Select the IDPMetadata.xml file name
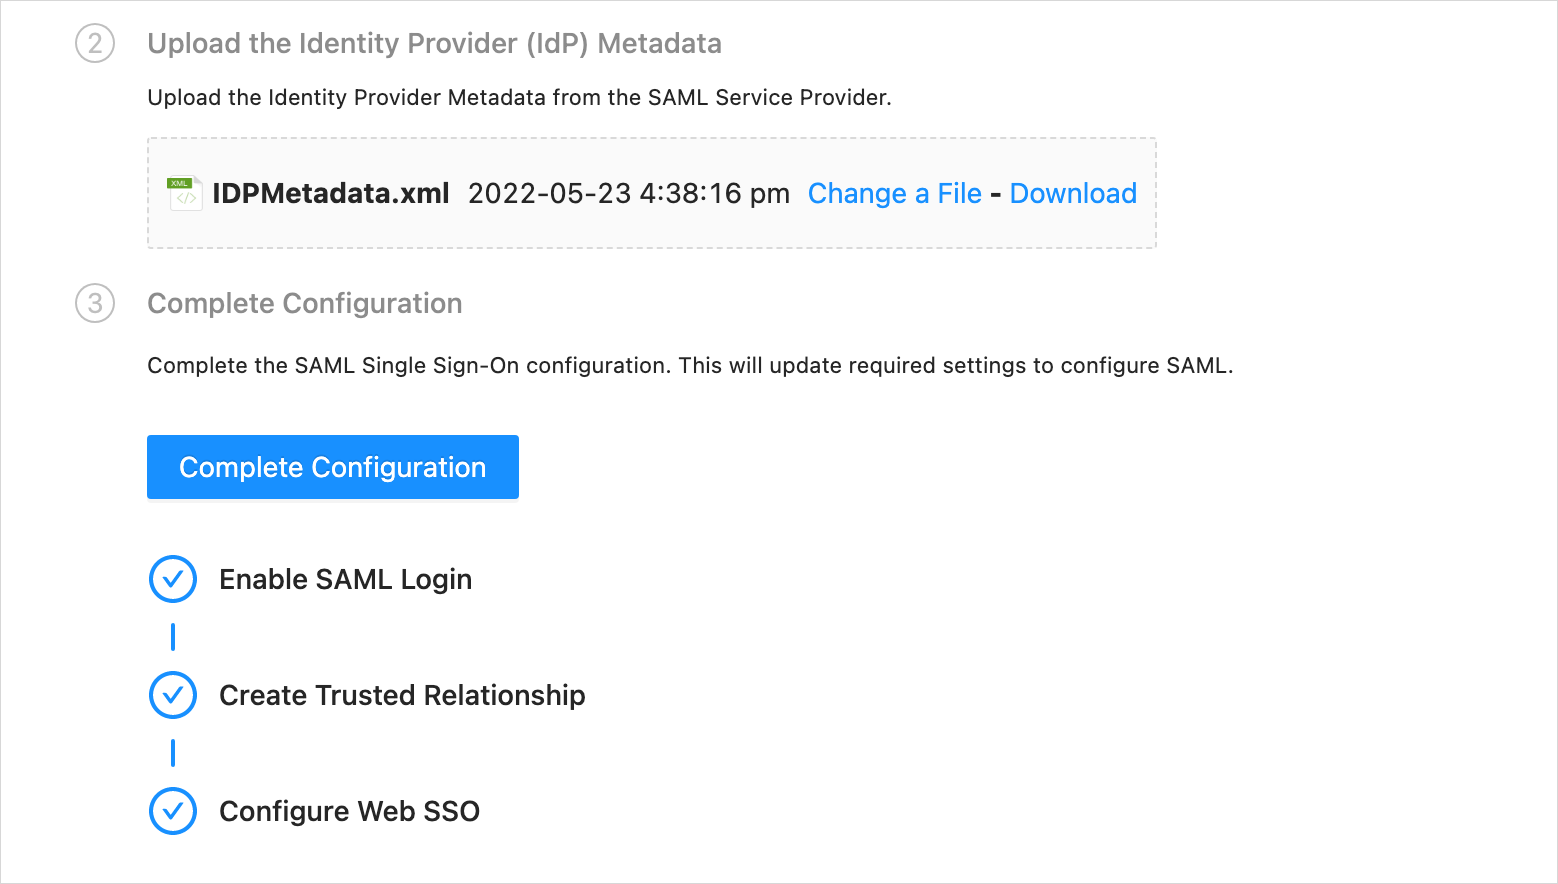The image size is (1558, 884). [331, 194]
